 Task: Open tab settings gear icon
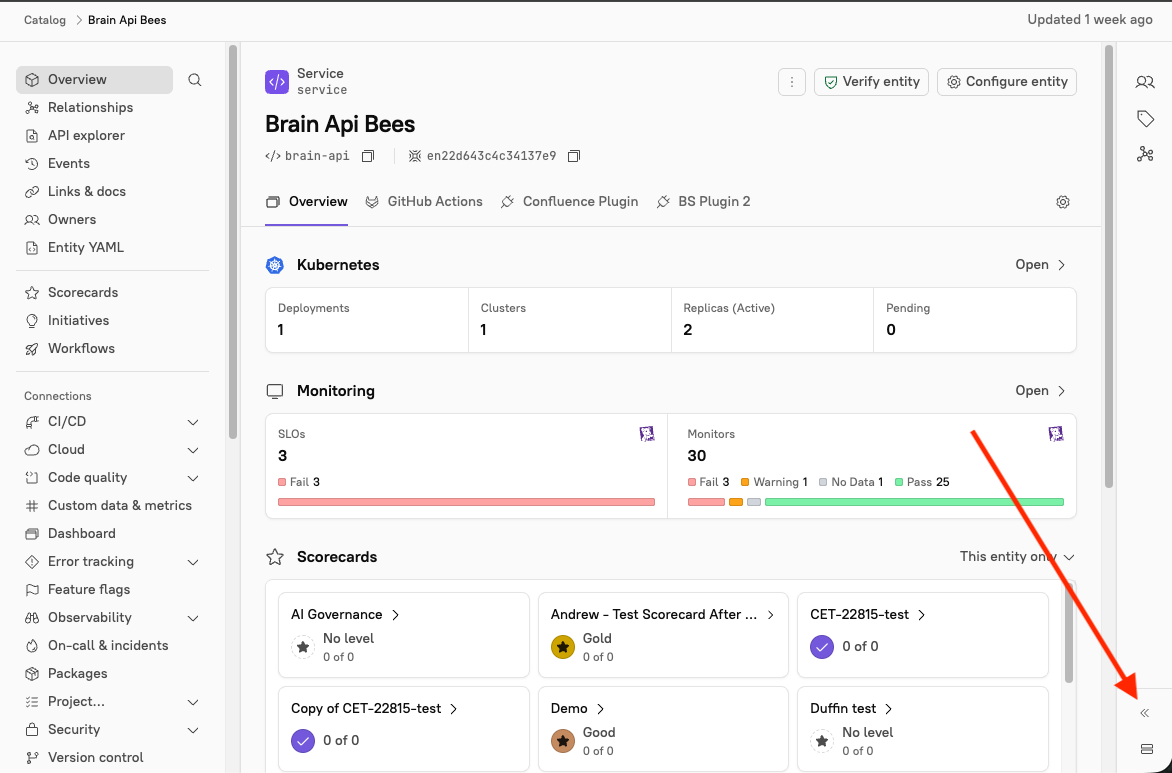click(x=1063, y=202)
